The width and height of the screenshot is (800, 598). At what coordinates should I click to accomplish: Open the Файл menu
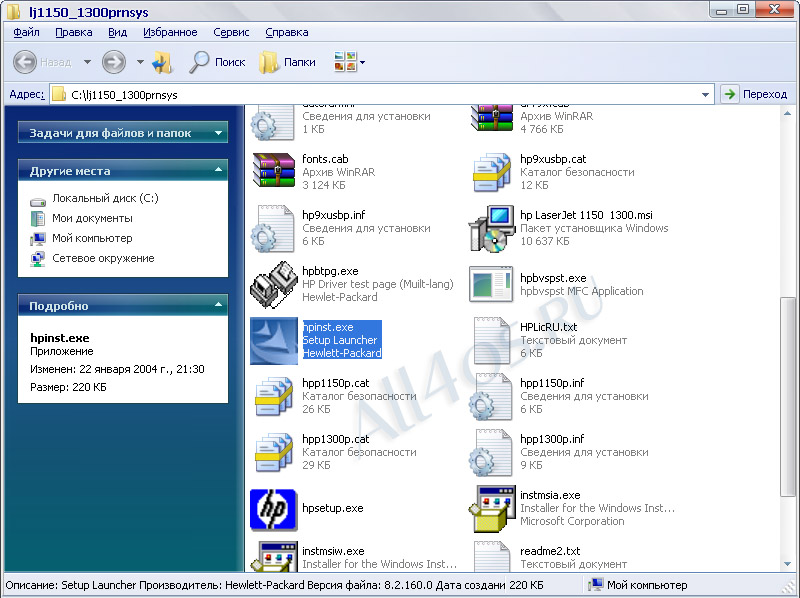[27, 32]
